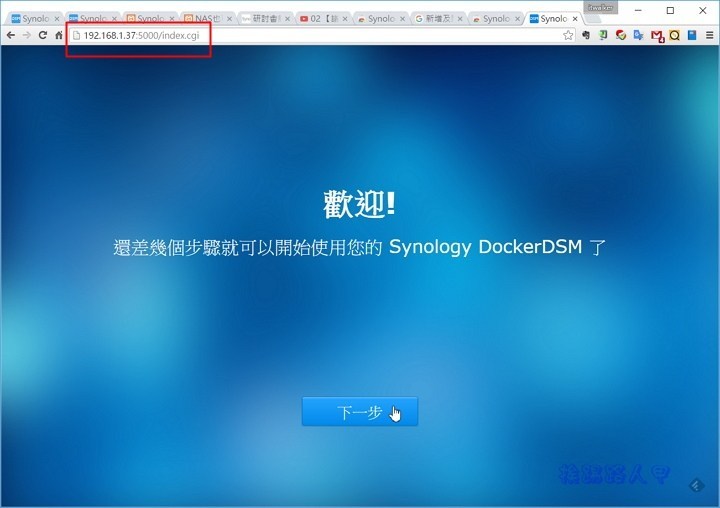
Task: Open the blue book extension icon
Action: (692, 35)
